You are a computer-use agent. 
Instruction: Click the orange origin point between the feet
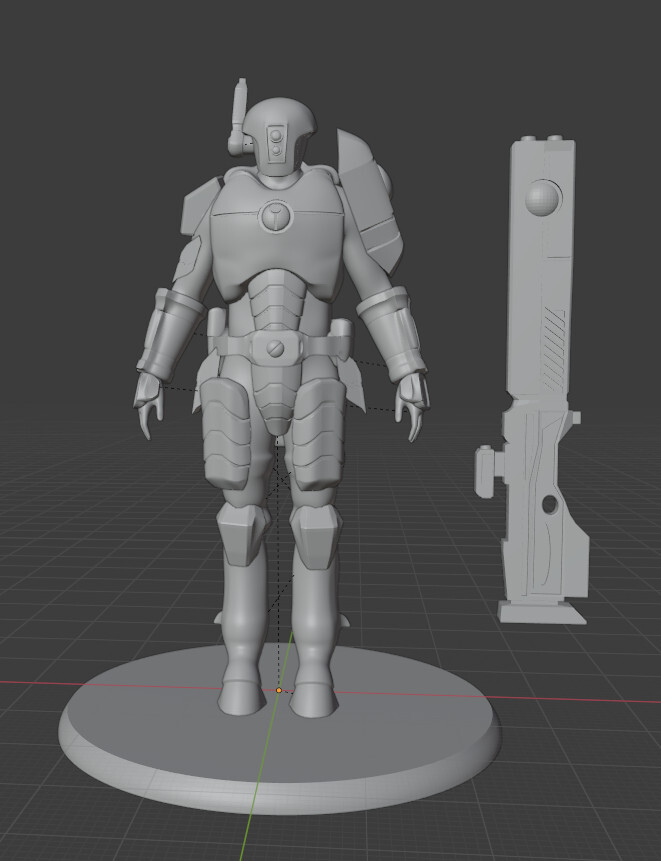point(279,690)
